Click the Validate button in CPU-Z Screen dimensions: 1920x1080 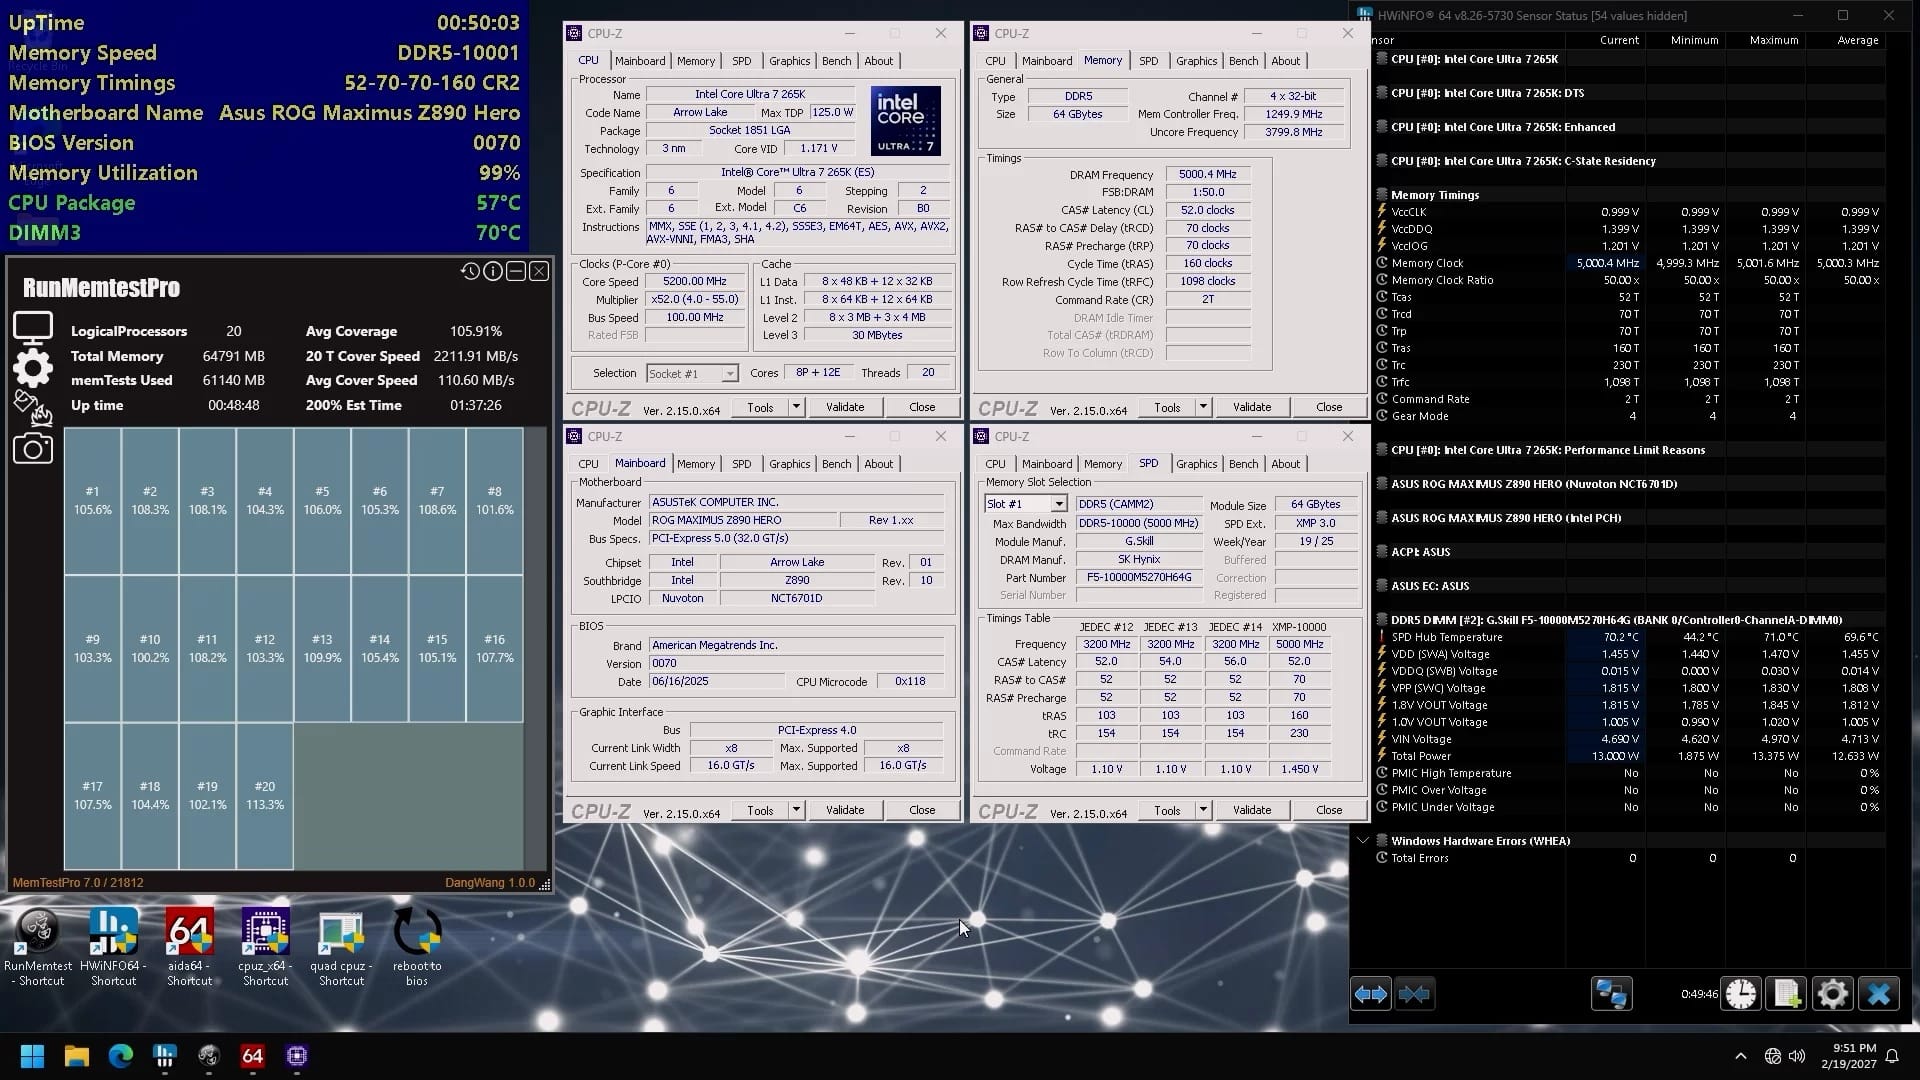tap(845, 406)
